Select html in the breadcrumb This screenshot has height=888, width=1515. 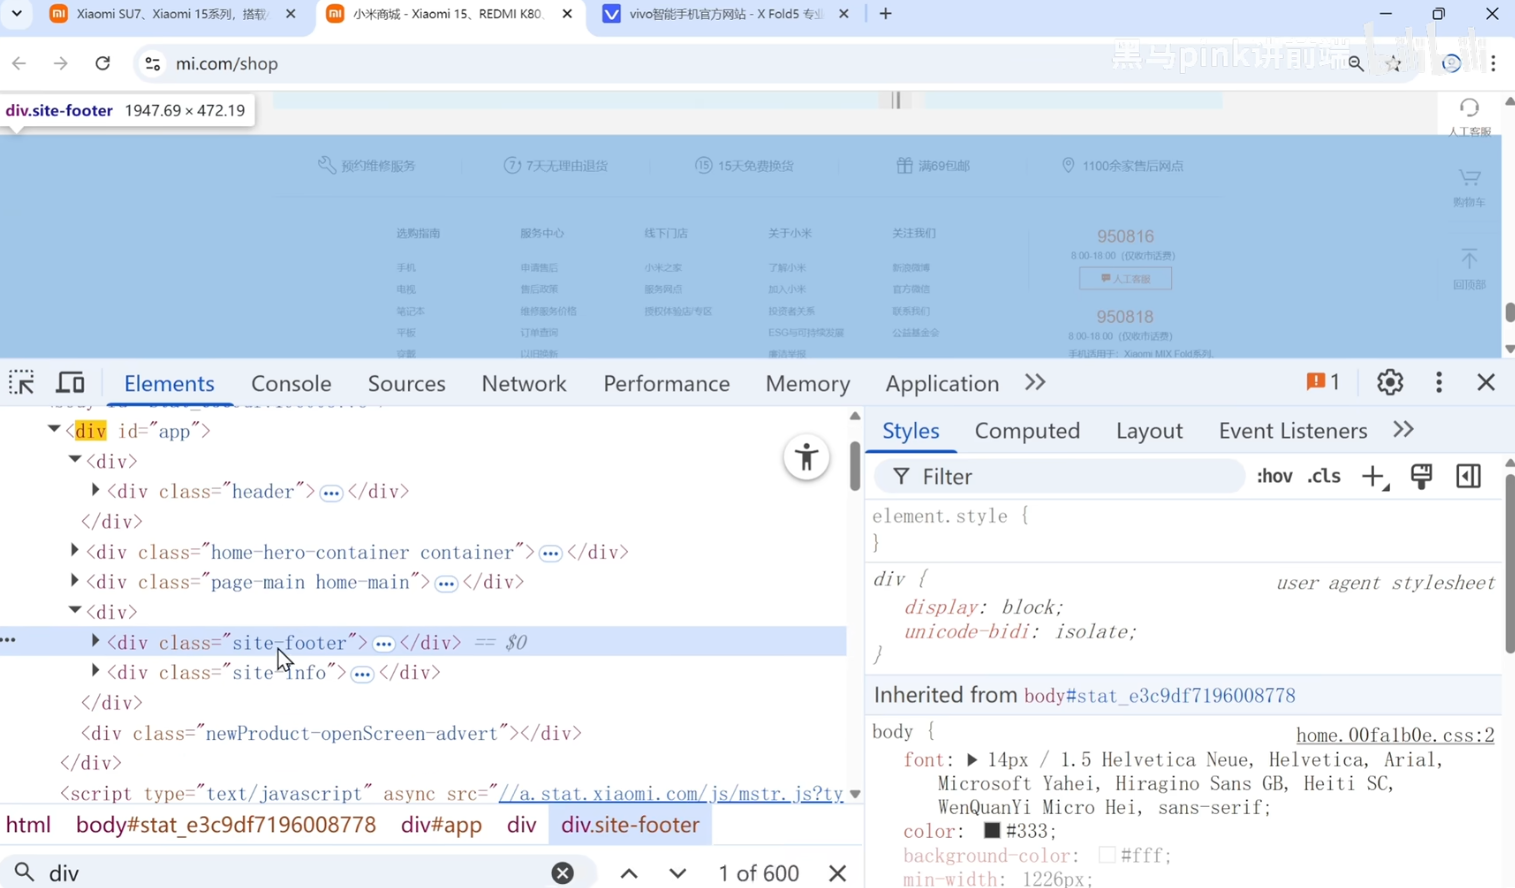point(28,825)
